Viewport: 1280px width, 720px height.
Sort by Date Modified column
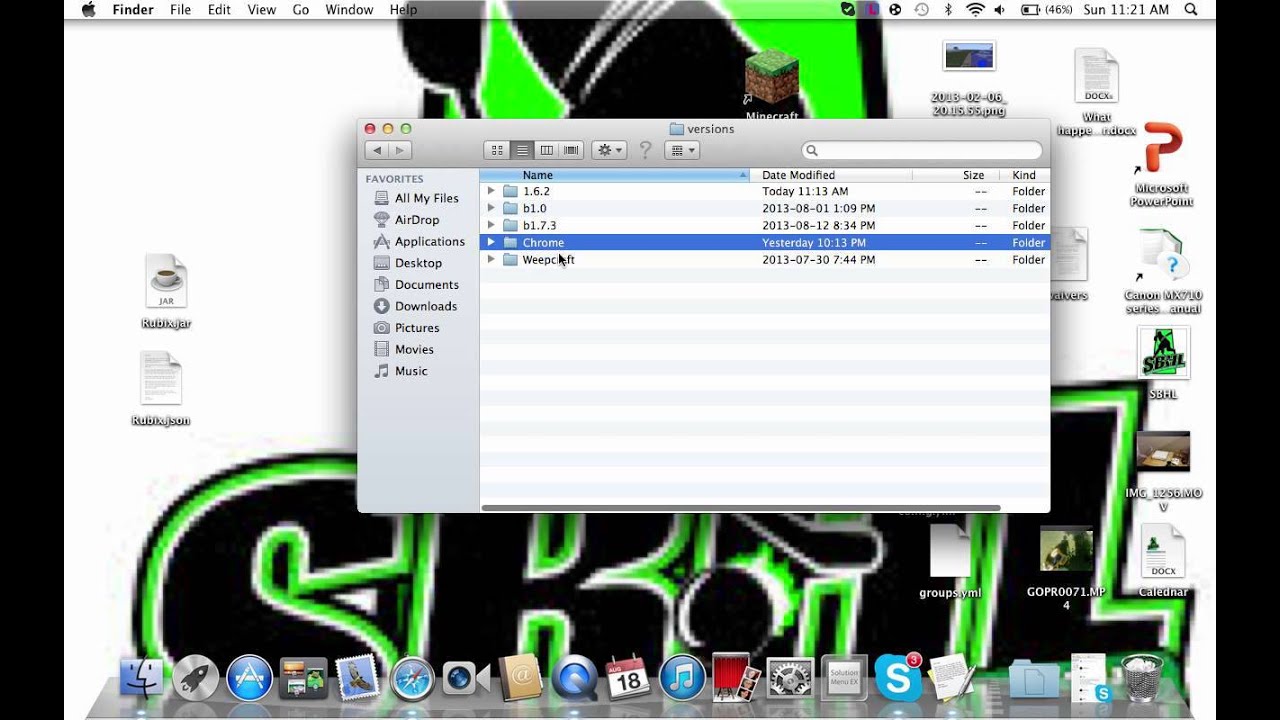830,175
